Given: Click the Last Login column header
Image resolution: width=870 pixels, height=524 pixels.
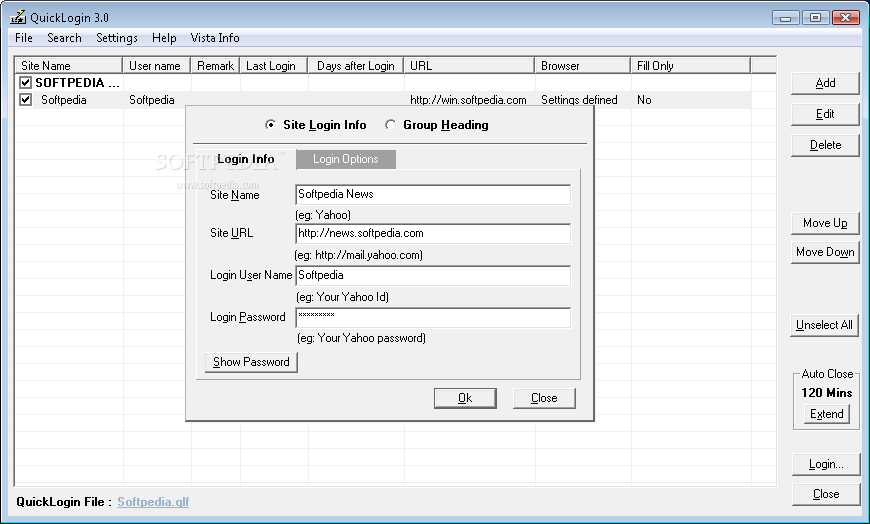Looking at the screenshot, I should point(274,66).
